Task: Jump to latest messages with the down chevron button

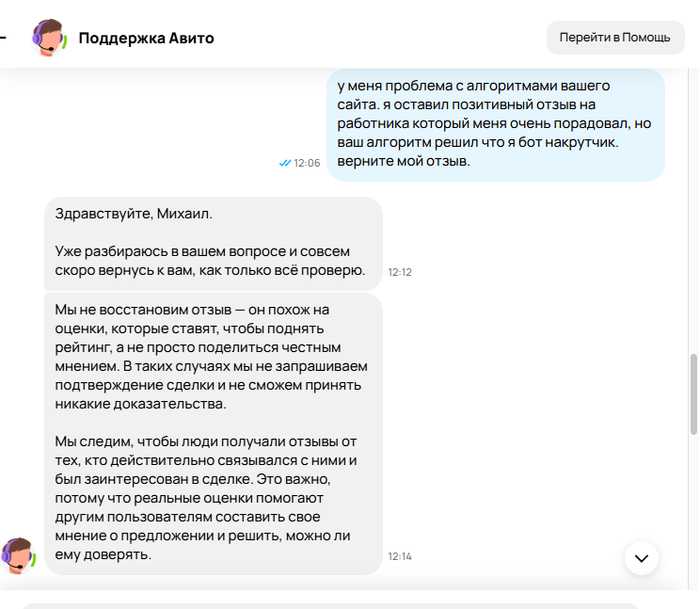Action: [642, 558]
